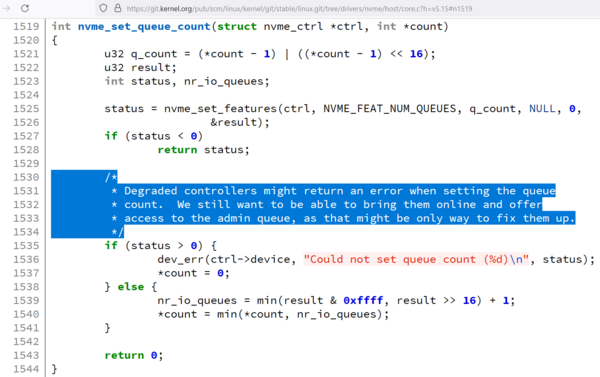The height and width of the screenshot is (377, 600).
Task: Open line number 1542 link
Action: [x=26, y=342]
